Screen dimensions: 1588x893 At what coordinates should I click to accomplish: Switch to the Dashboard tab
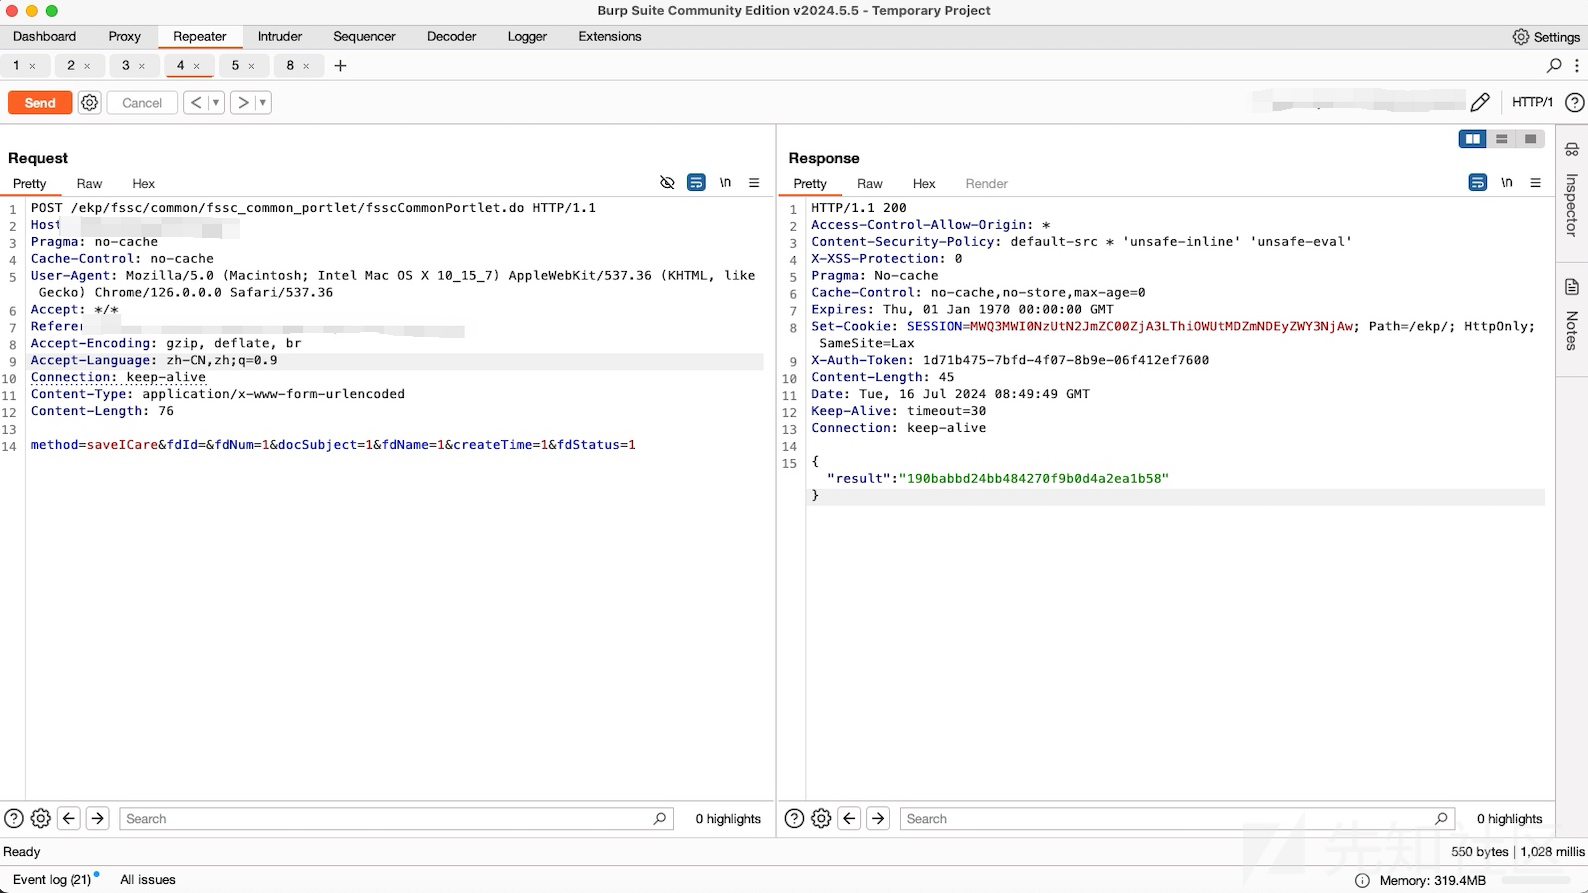coord(44,36)
